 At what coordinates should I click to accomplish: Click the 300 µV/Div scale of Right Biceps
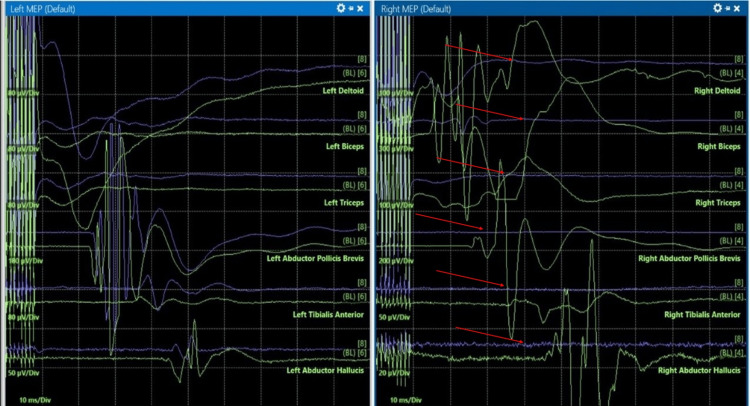coord(396,149)
